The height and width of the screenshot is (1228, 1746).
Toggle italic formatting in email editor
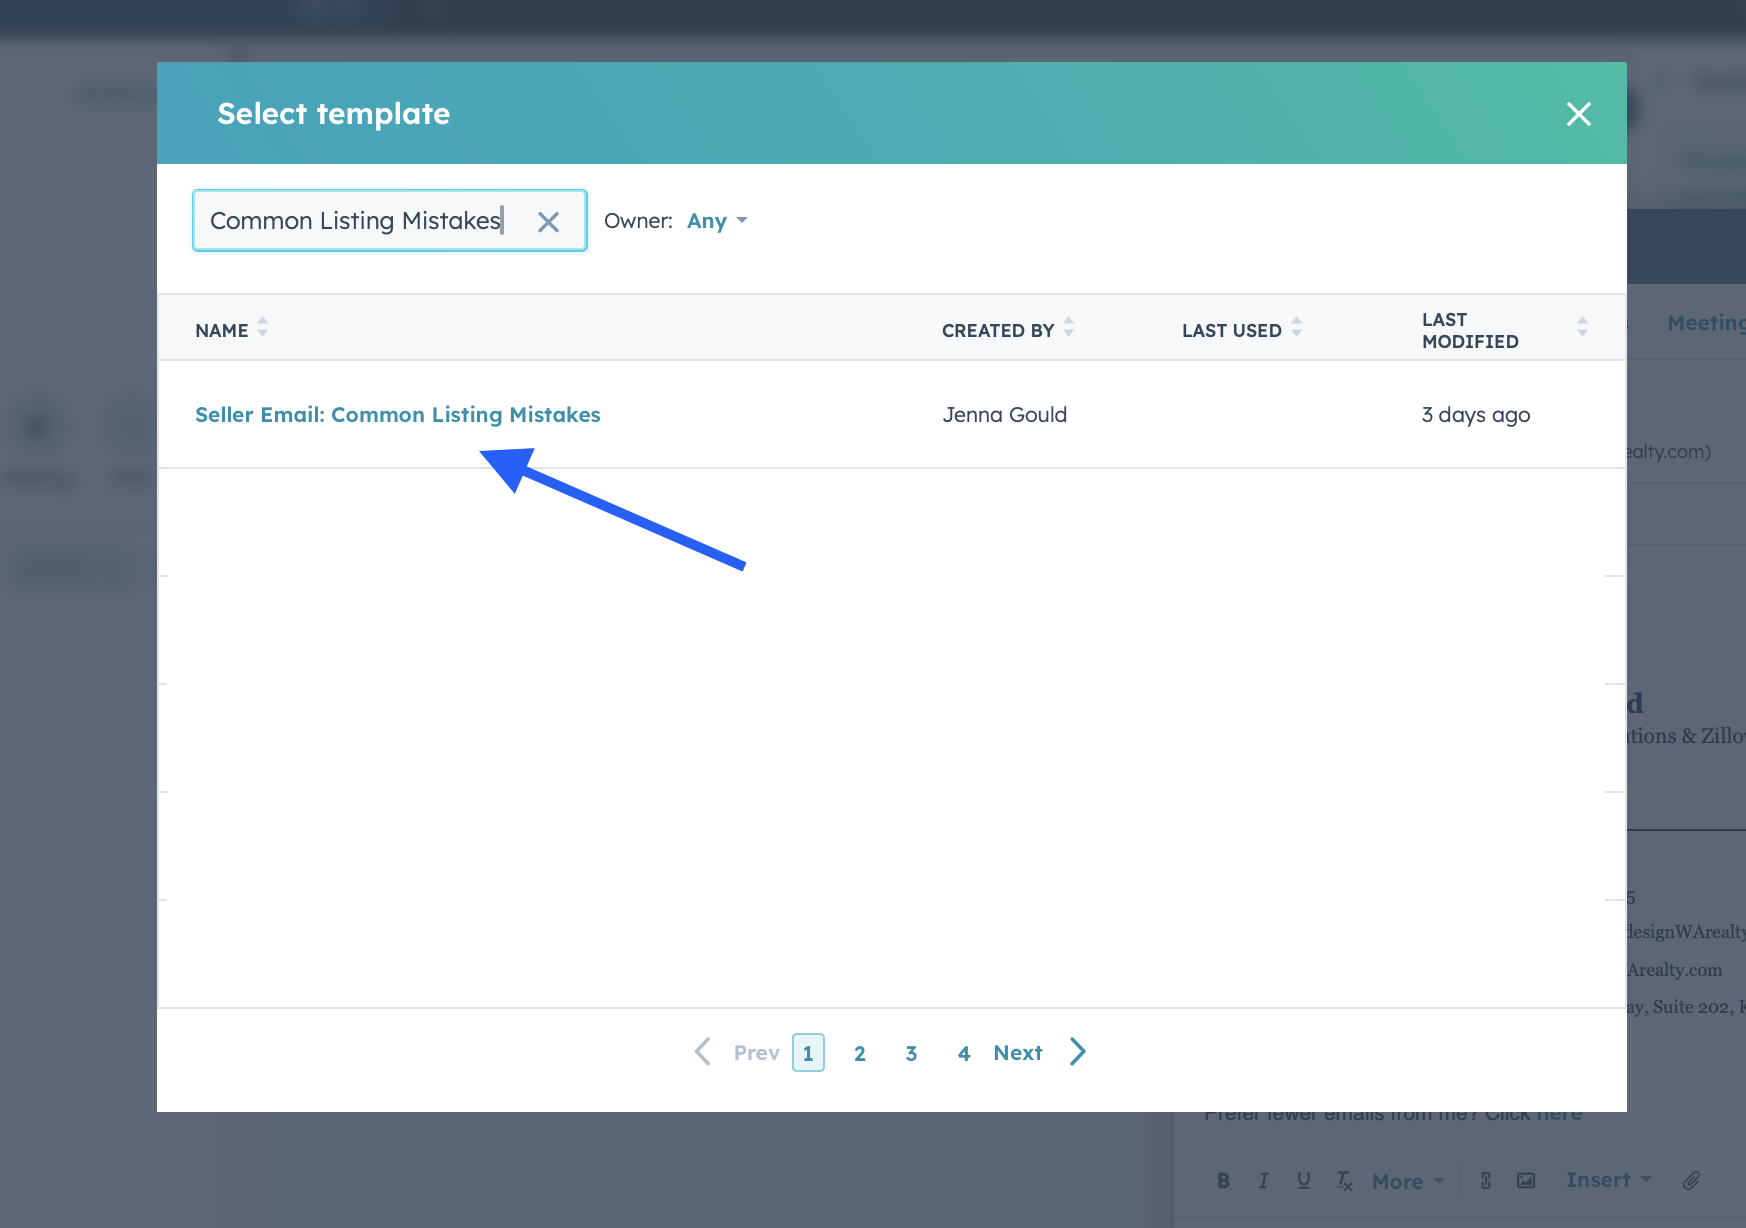[x=1263, y=1181]
